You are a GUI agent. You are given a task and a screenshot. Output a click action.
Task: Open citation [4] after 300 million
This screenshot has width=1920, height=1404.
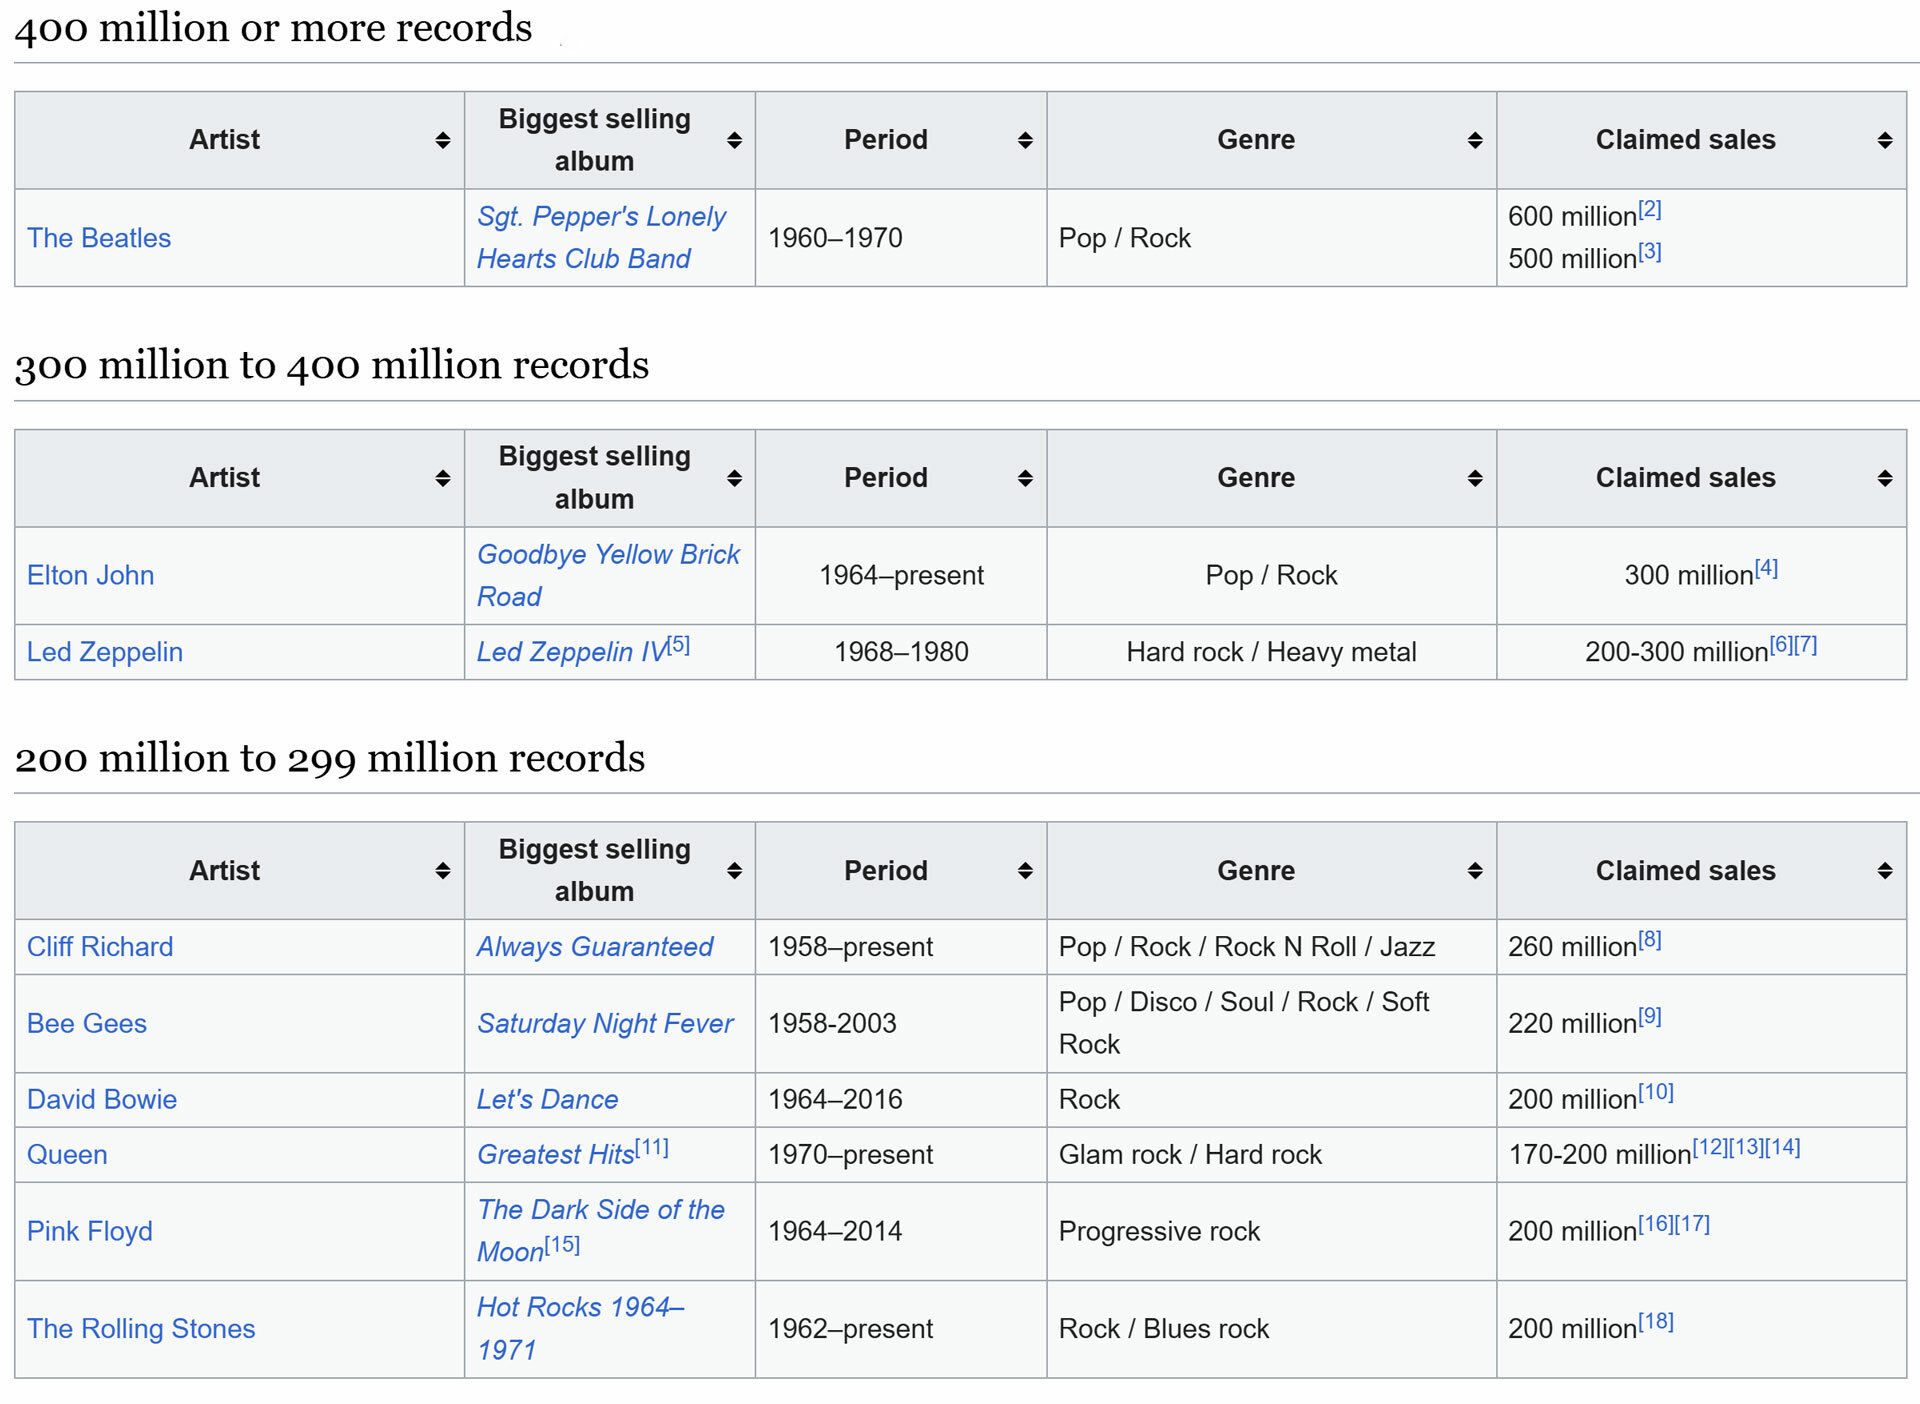[1767, 568]
